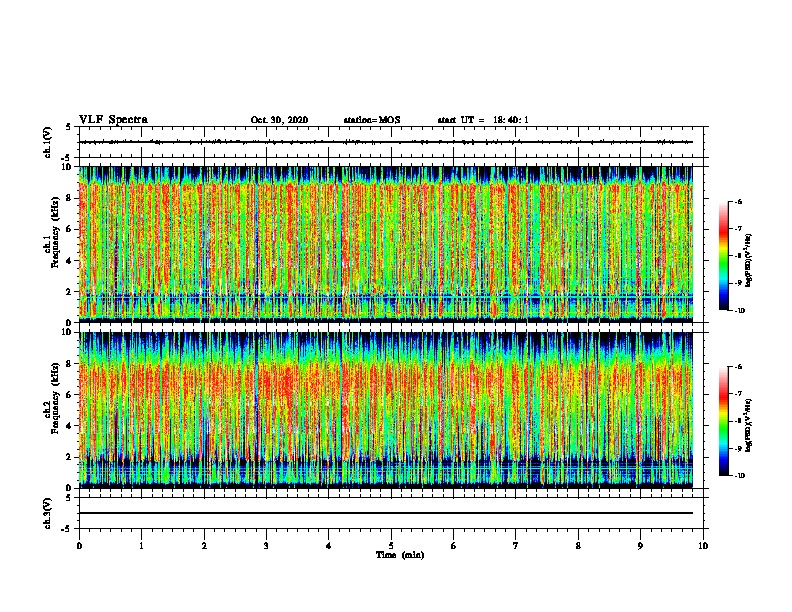Click the time axis tick label "2"
Image resolution: width=792 pixels, height=612 pixels.
click(x=204, y=546)
